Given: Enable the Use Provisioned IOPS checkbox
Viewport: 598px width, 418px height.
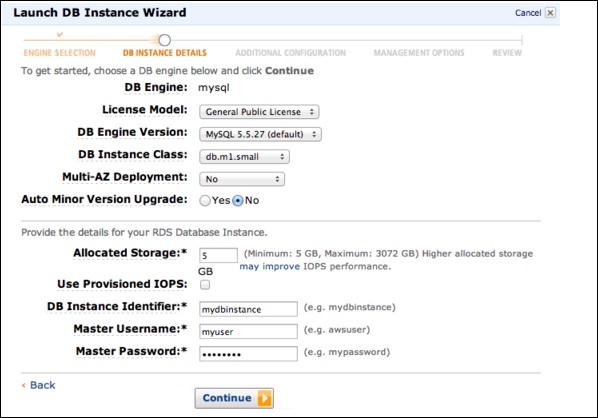Looking at the screenshot, I should tap(205, 285).
